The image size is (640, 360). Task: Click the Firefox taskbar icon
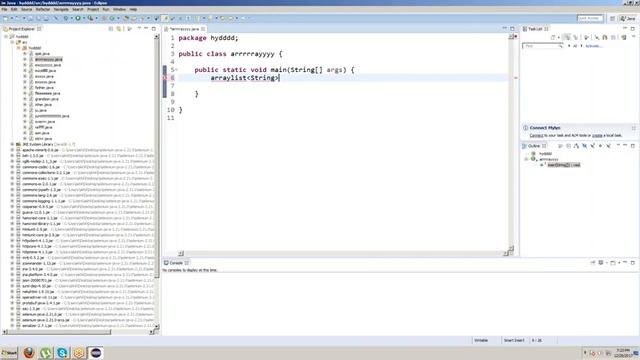point(29,352)
